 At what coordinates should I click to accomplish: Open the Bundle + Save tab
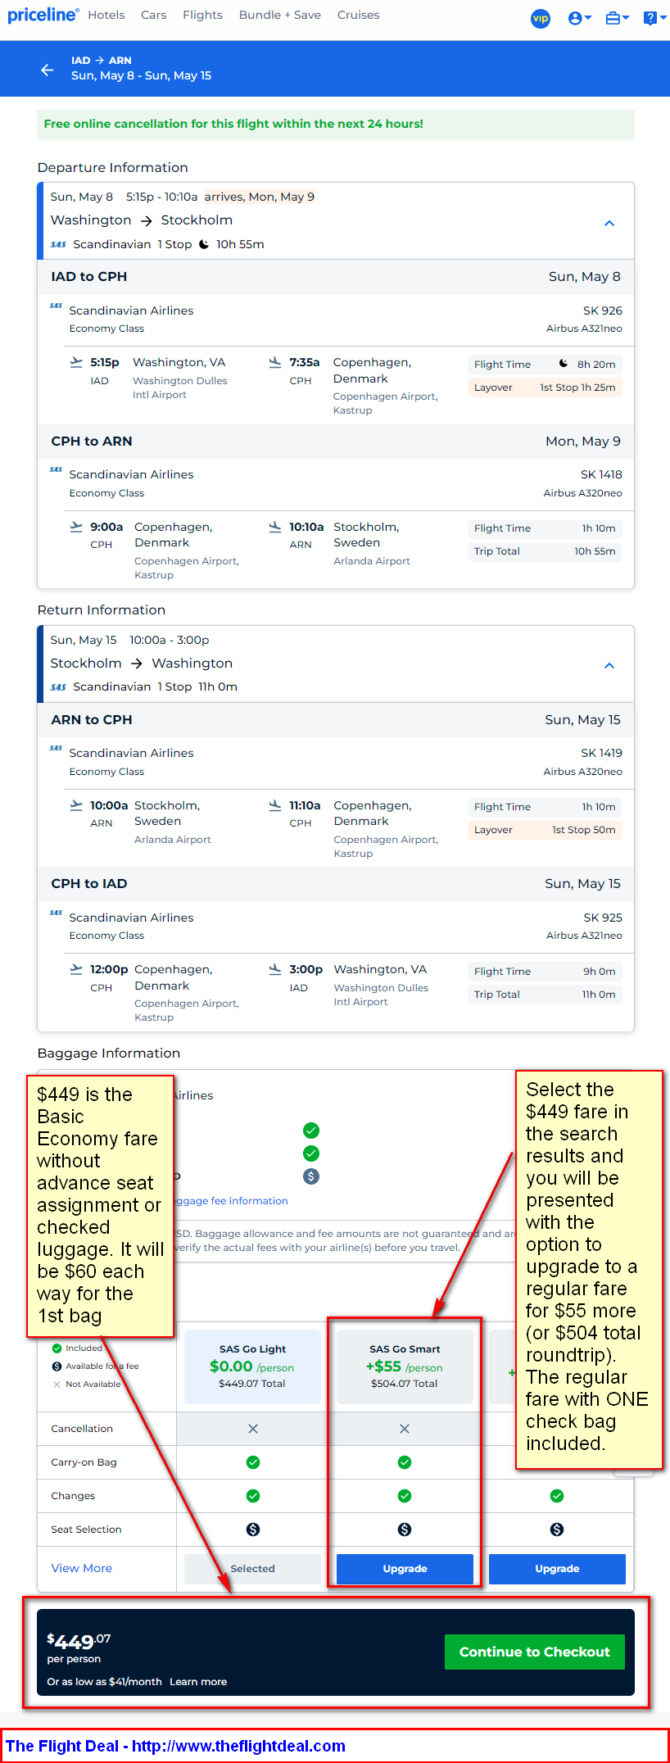(x=280, y=15)
